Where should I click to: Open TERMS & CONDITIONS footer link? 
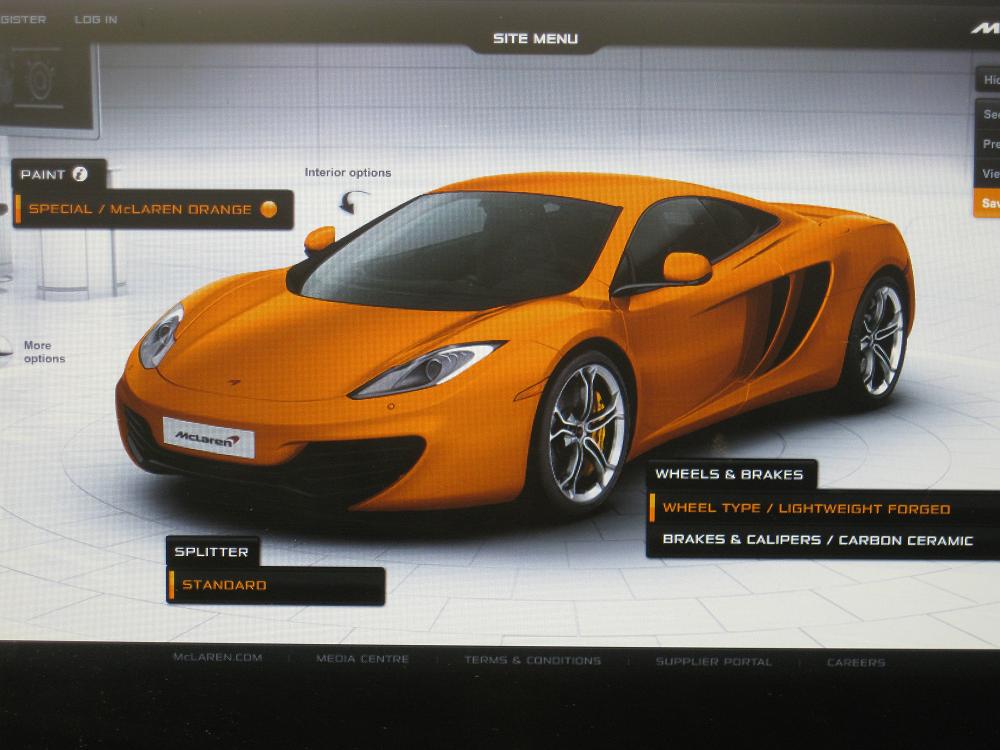(x=533, y=660)
